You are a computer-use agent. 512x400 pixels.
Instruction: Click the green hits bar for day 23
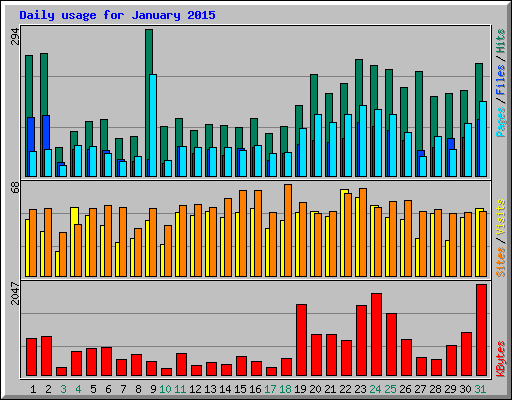(359, 83)
